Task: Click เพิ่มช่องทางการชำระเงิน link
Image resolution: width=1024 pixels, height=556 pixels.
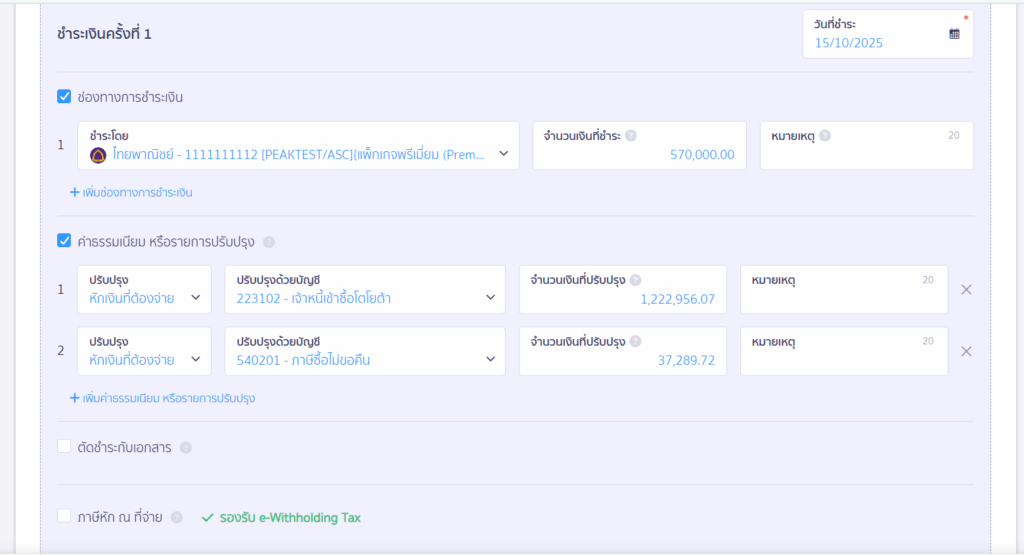Action: 131,192
